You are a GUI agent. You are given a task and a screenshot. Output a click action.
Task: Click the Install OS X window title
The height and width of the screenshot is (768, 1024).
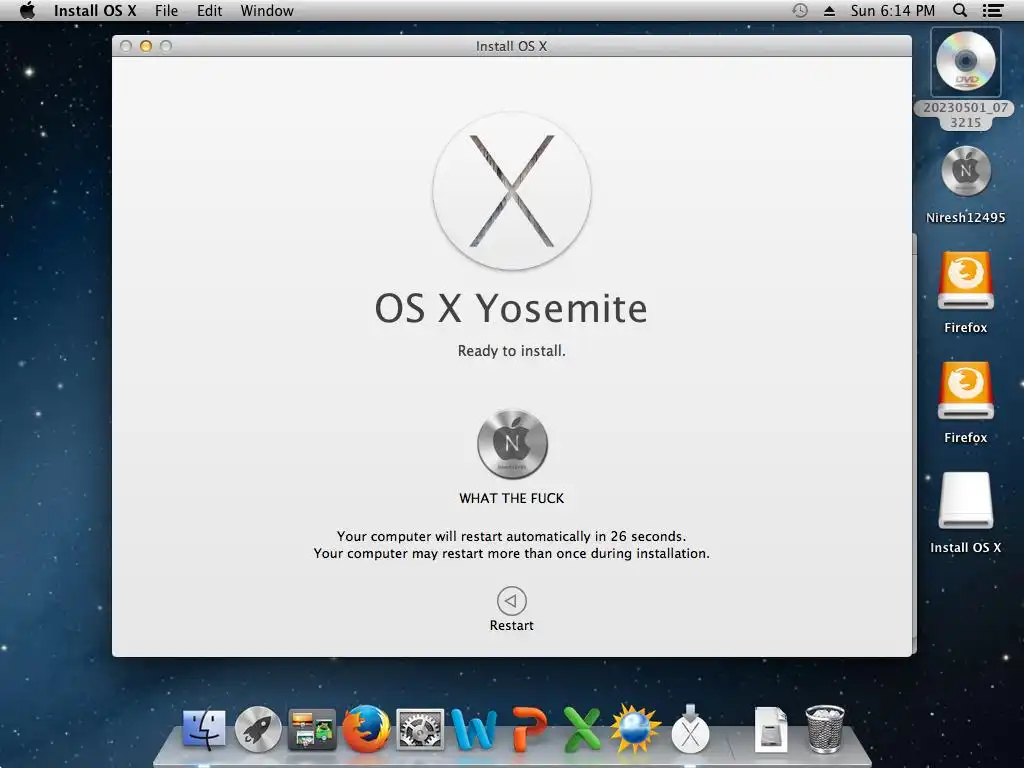click(511, 46)
